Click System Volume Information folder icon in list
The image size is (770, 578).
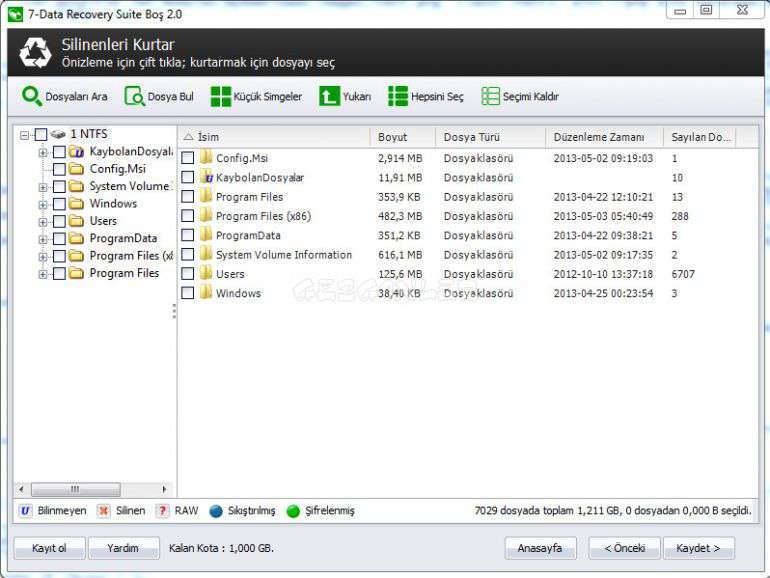(206, 254)
